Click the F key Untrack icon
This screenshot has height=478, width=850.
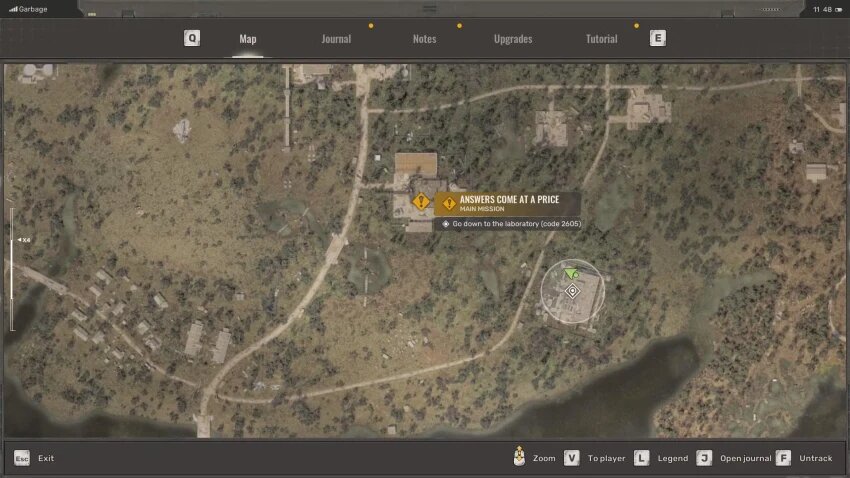pos(783,458)
